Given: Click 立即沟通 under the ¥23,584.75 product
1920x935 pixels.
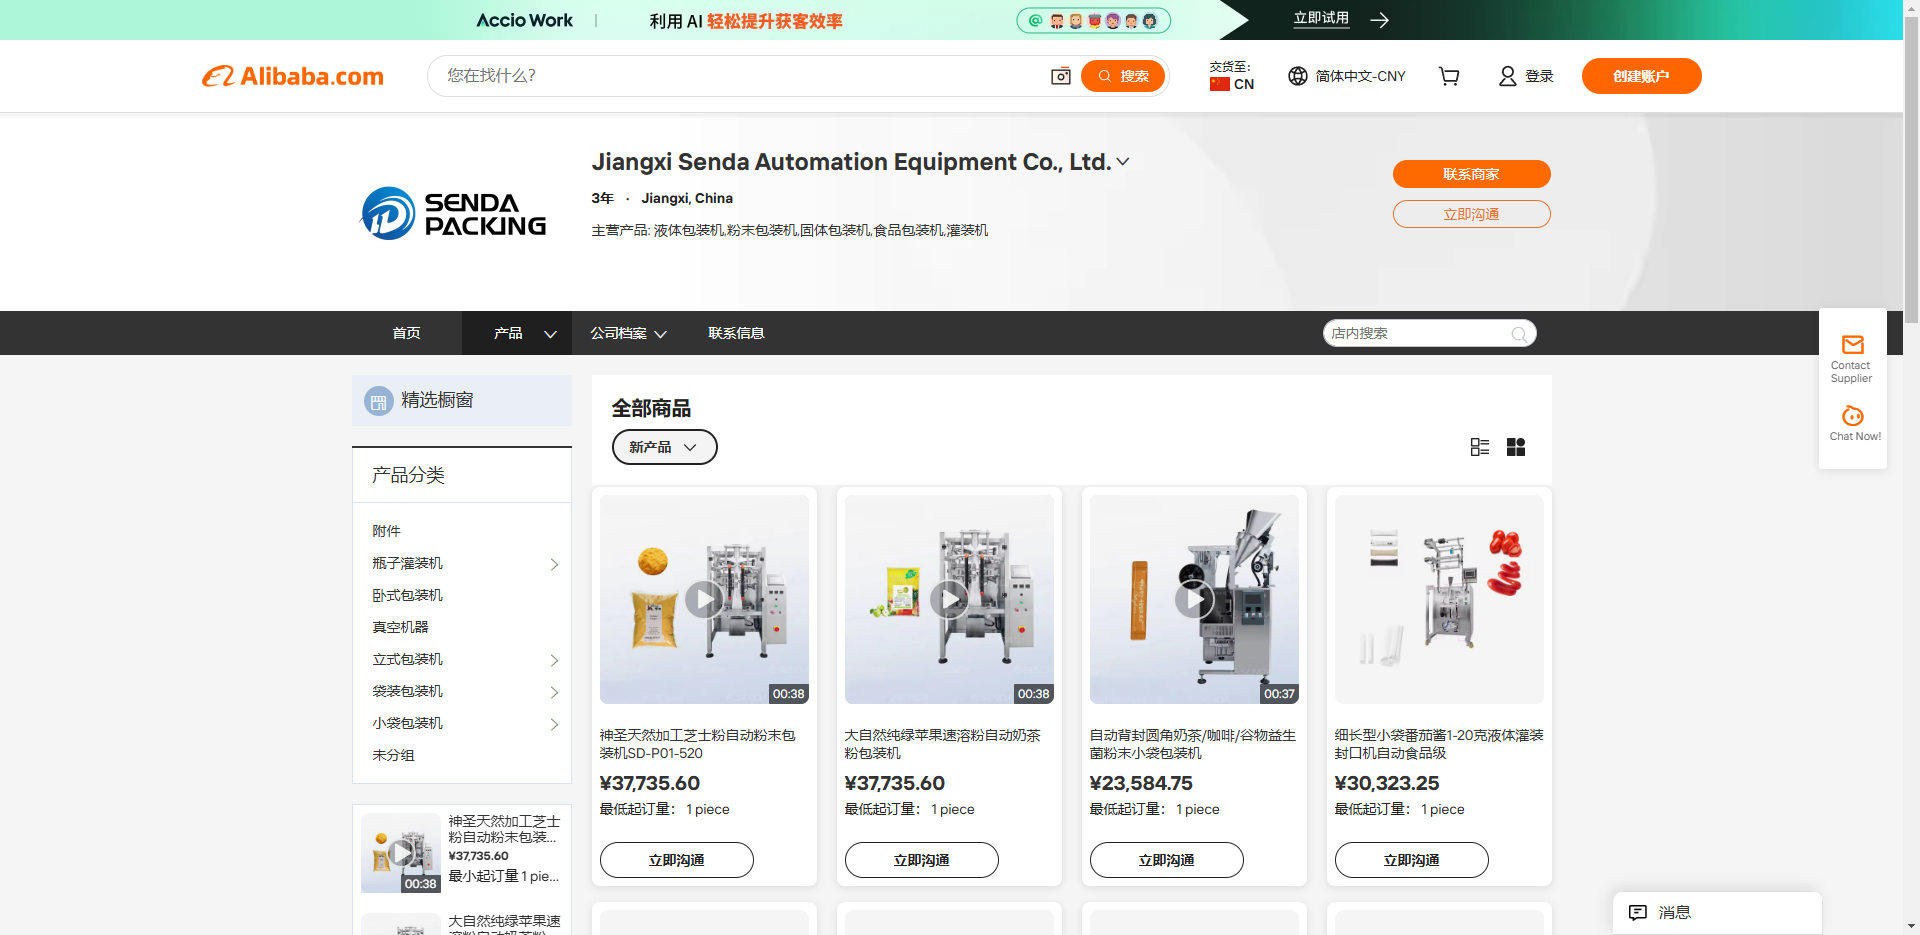Looking at the screenshot, I should [1166, 860].
